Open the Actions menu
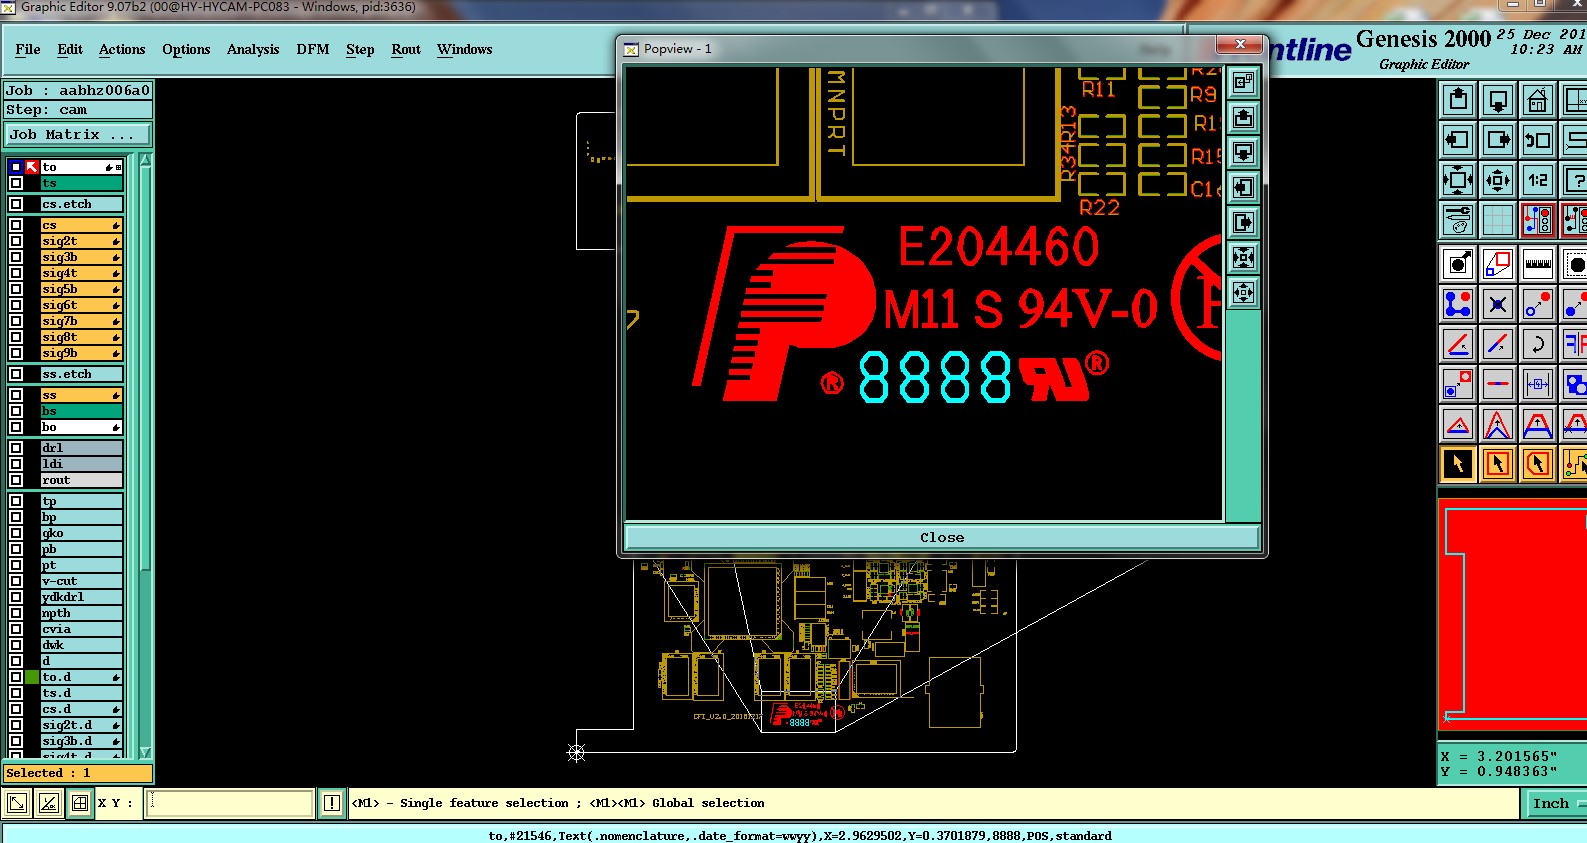1587x843 pixels. [x=122, y=49]
